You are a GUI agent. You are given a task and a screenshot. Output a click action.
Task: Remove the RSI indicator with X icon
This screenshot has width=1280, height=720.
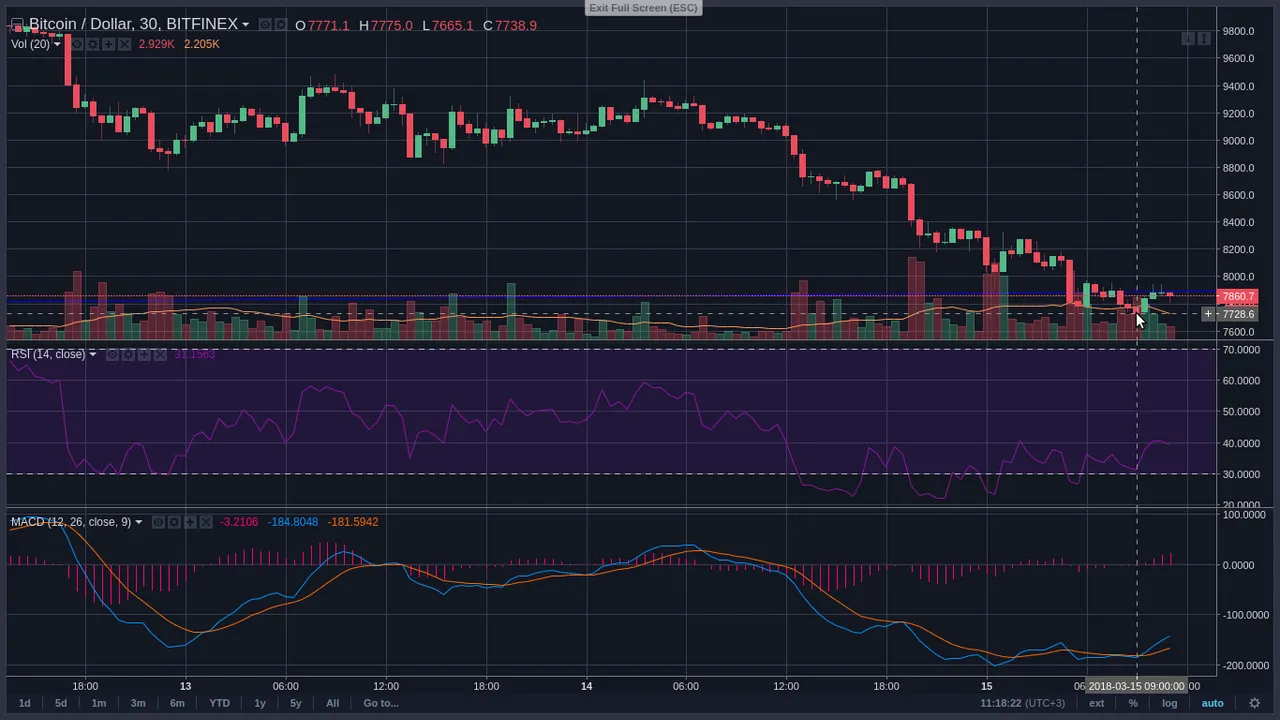160,354
